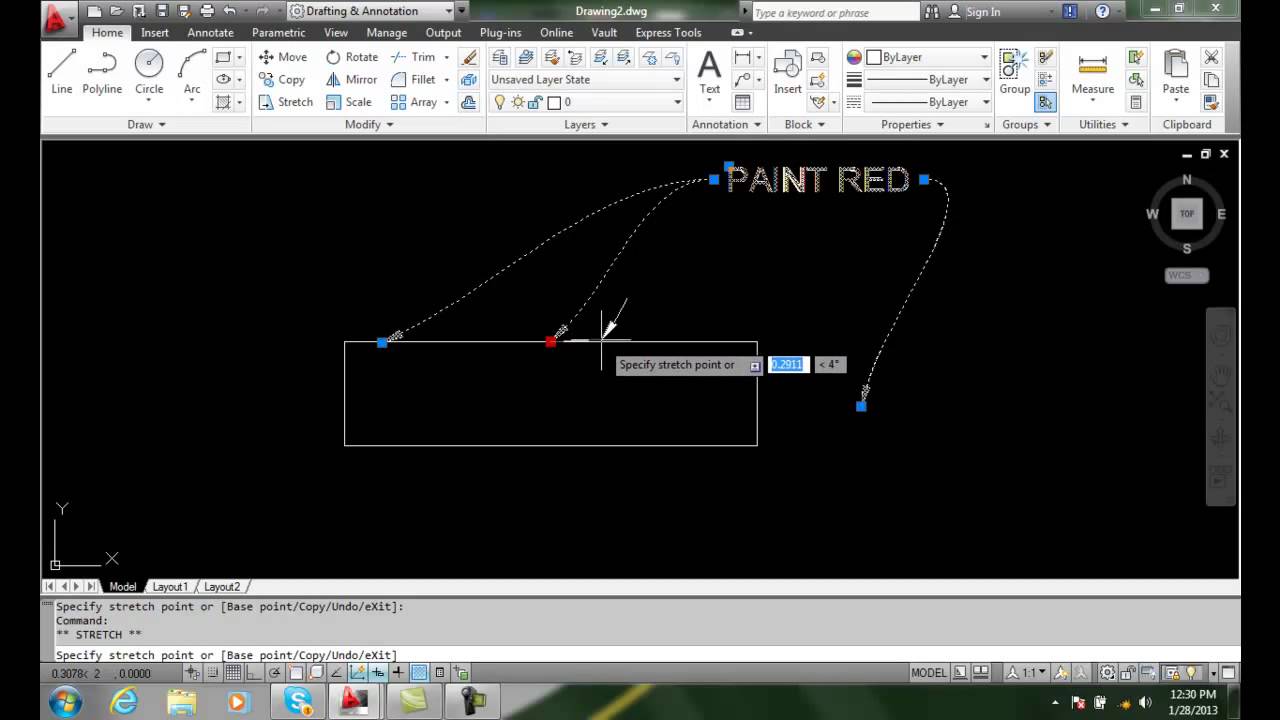Expand the Draw panel
Viewport: 1280px width, 720px height.
pos(146,125)
